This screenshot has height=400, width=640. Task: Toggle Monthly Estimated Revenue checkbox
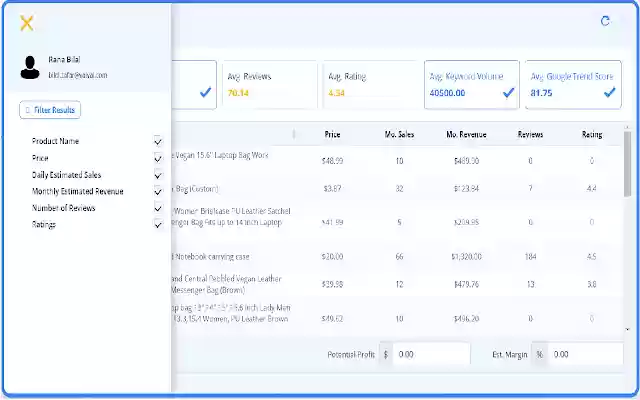[x=158, y=191]
